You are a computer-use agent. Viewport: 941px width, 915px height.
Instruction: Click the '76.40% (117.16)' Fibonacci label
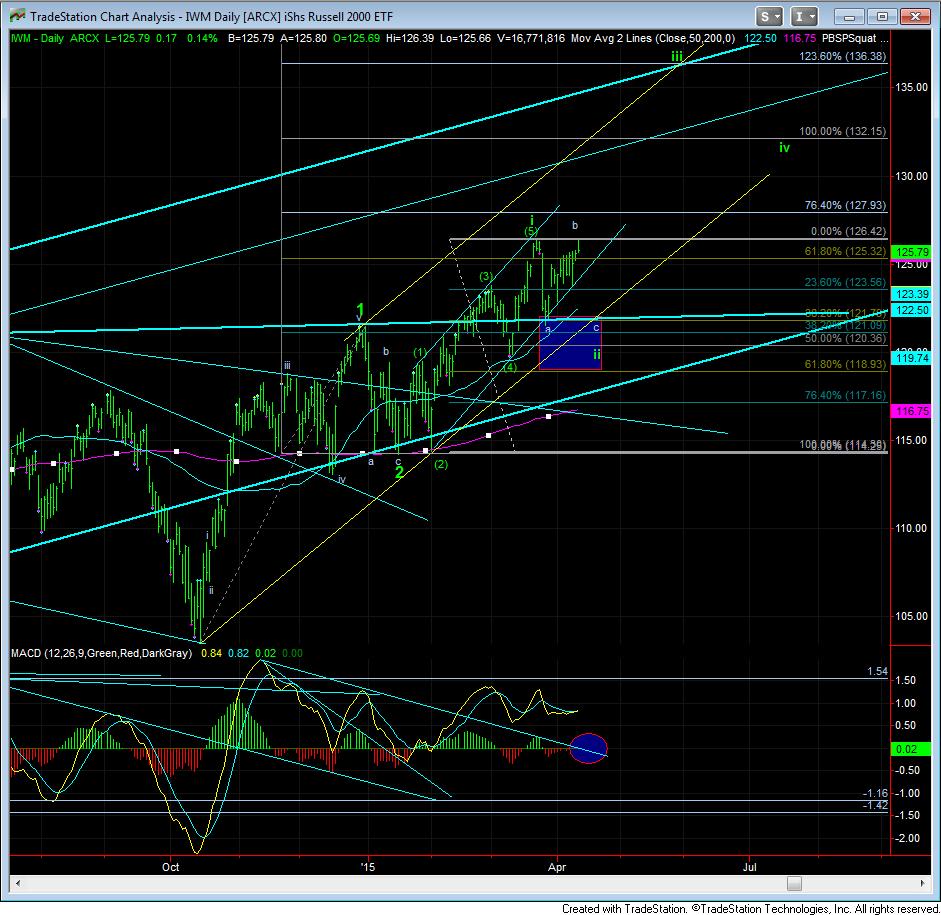click(x=845, y=395)
